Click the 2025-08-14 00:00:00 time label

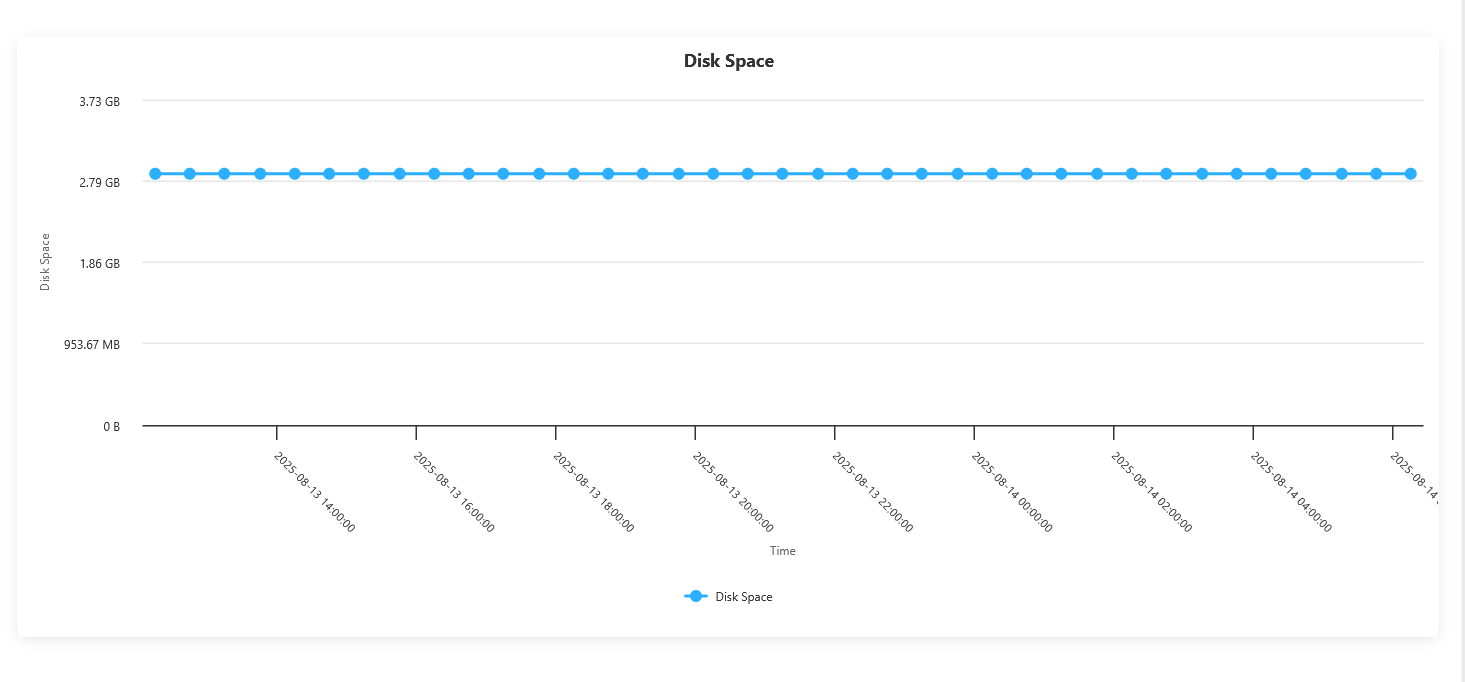pos(1011,492)
